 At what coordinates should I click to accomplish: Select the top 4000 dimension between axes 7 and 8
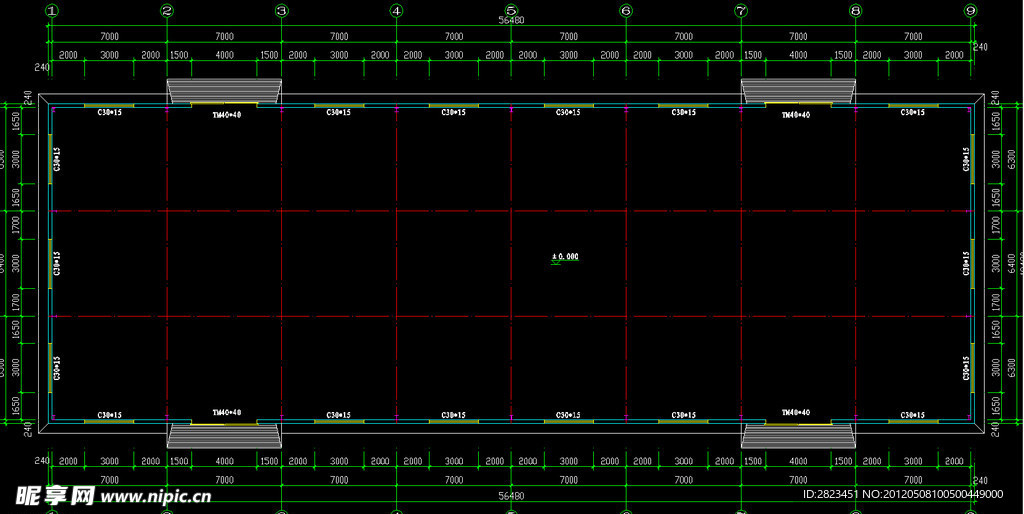pyautogui.click(x=798, y=55)
